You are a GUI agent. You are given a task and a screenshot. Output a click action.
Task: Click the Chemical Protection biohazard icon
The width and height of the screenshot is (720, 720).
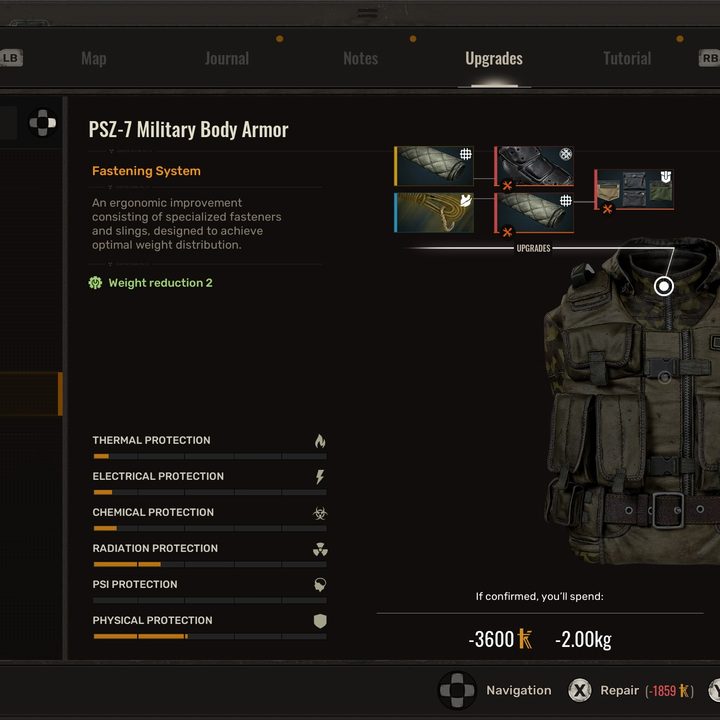click(320, 513)
